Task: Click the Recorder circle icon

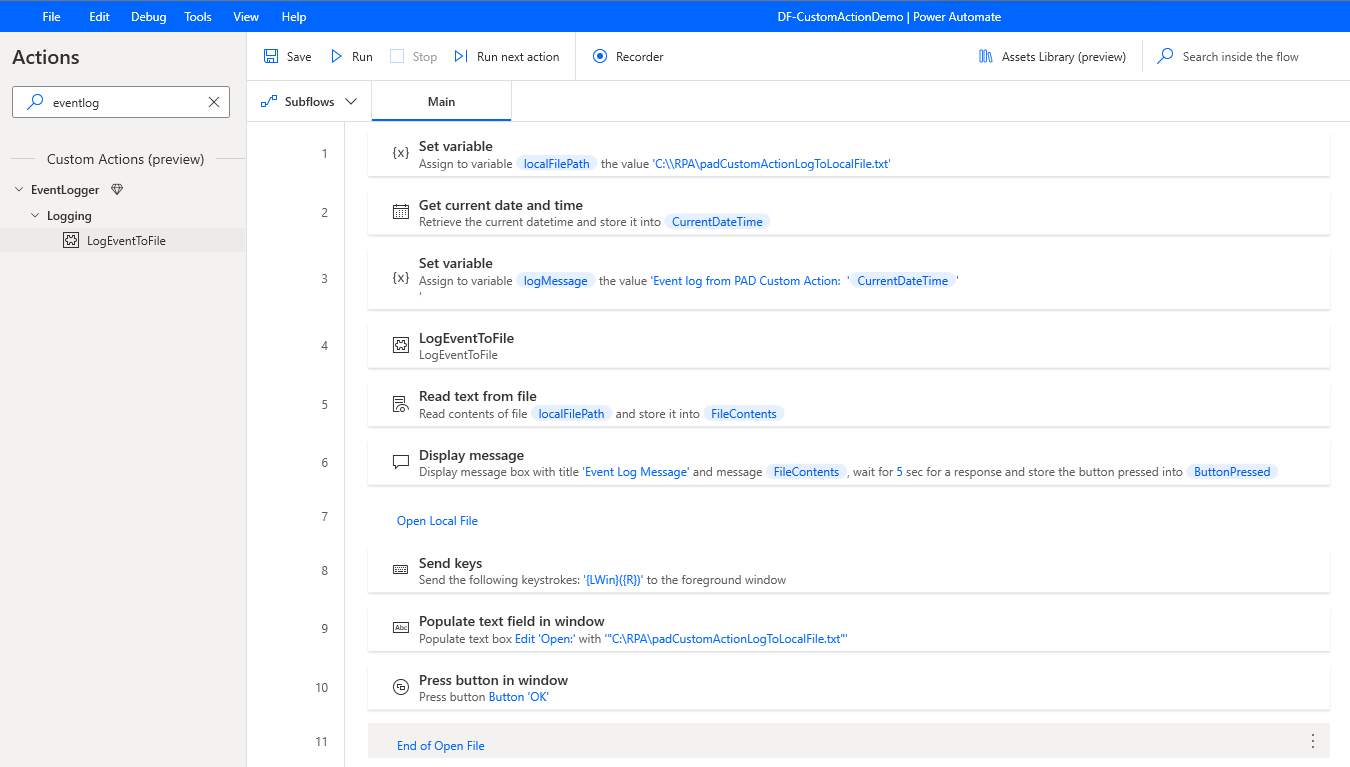Action: pos(600,57)
